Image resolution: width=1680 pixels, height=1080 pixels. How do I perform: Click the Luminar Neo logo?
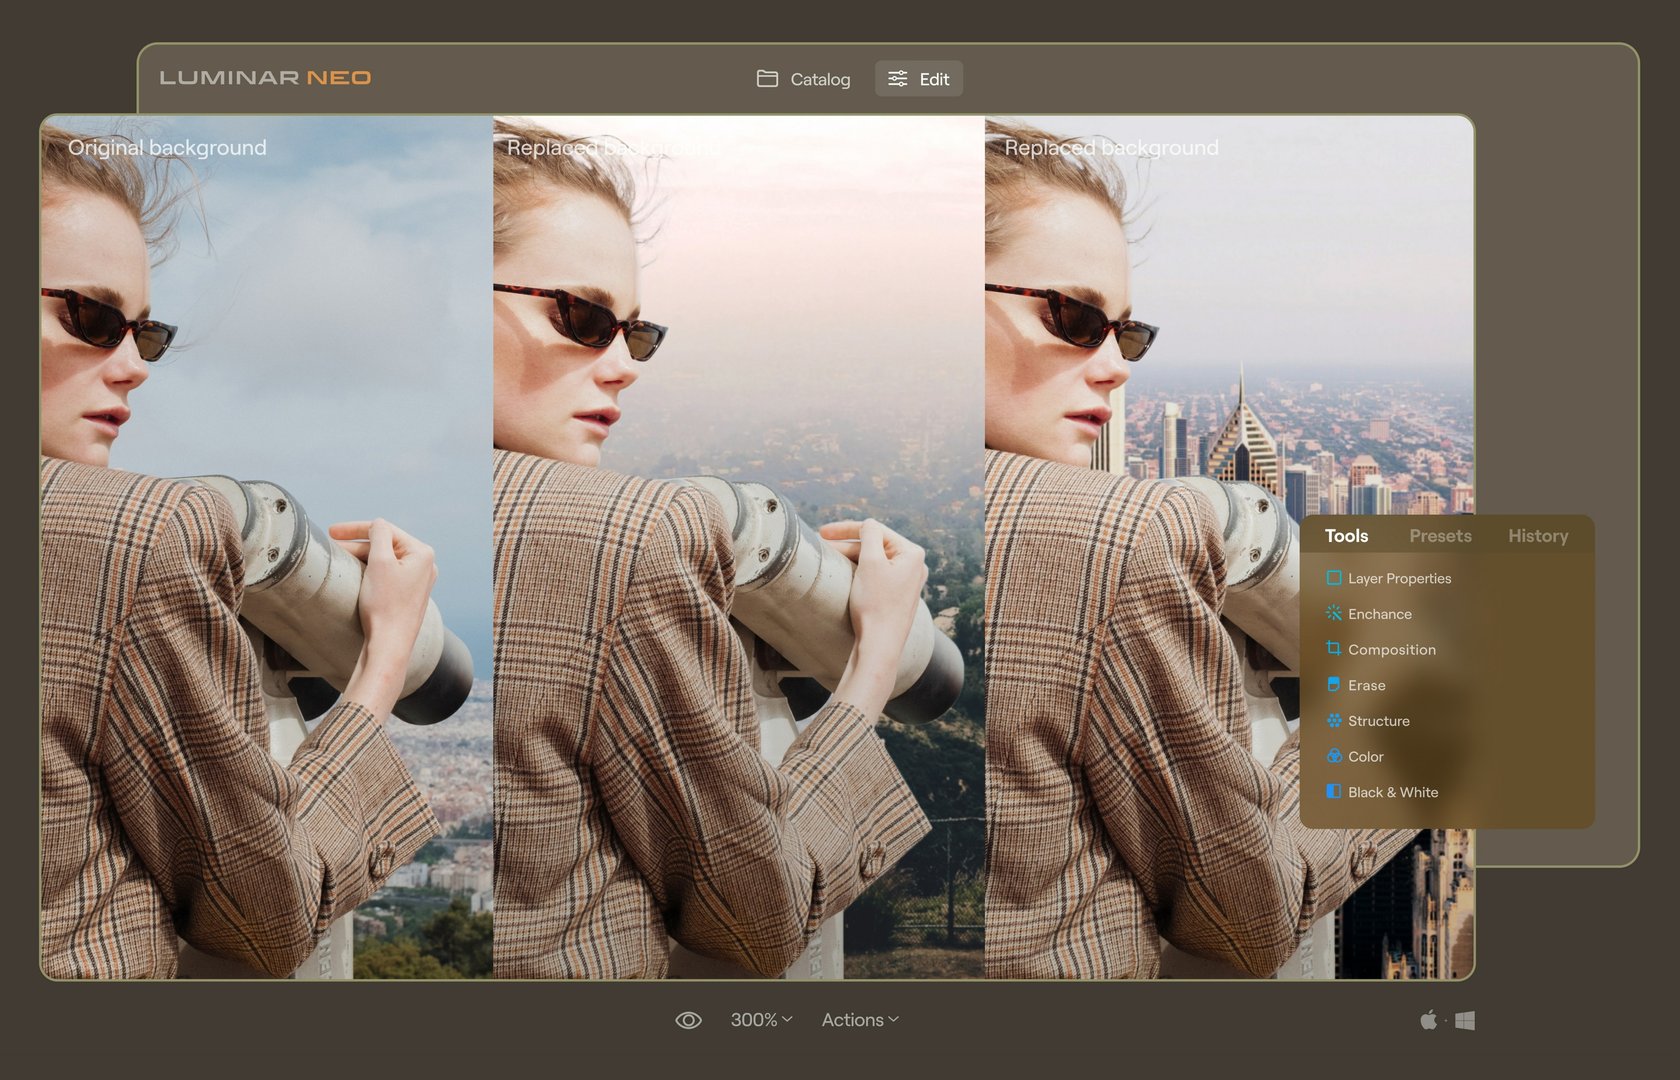point(265,78)
